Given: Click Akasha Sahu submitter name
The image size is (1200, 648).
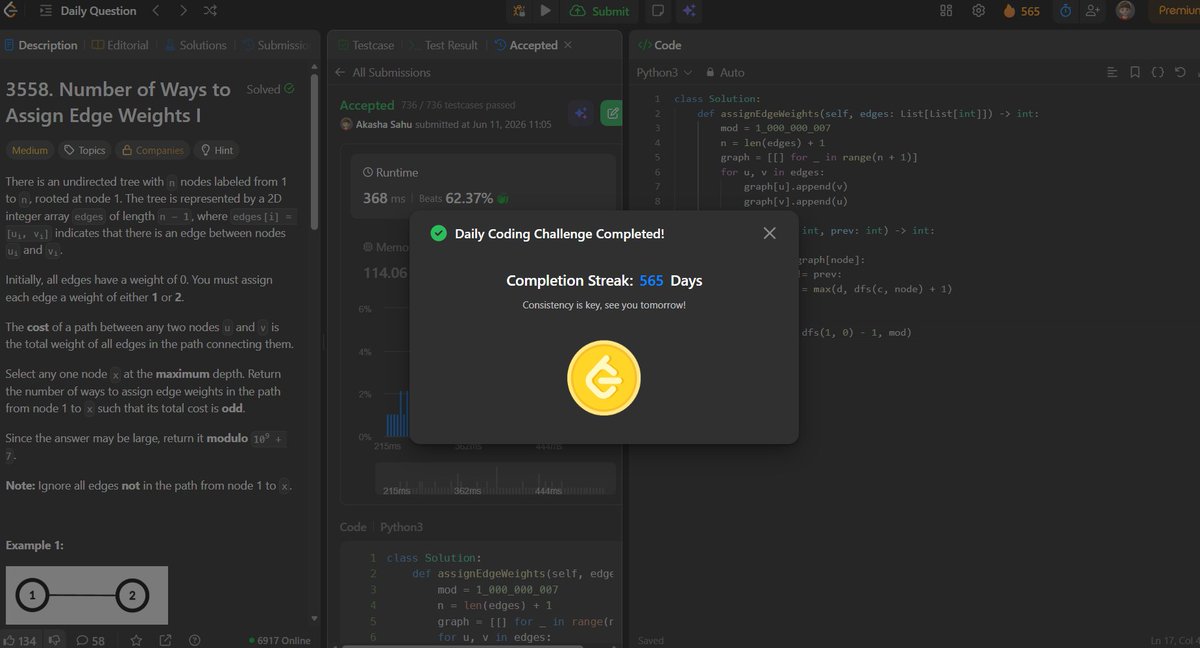Looking at the screenshot, I should tap(384, 124).
